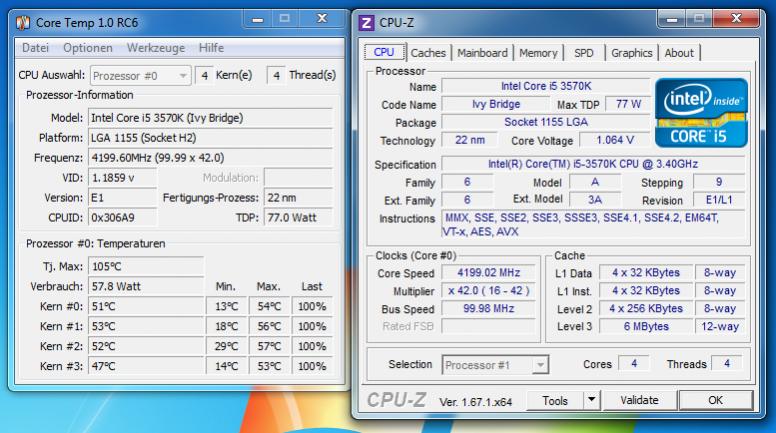Viewport: 776px width, 433px height.
Task: Switch to the Memory tab
Action: coord(538,53)
